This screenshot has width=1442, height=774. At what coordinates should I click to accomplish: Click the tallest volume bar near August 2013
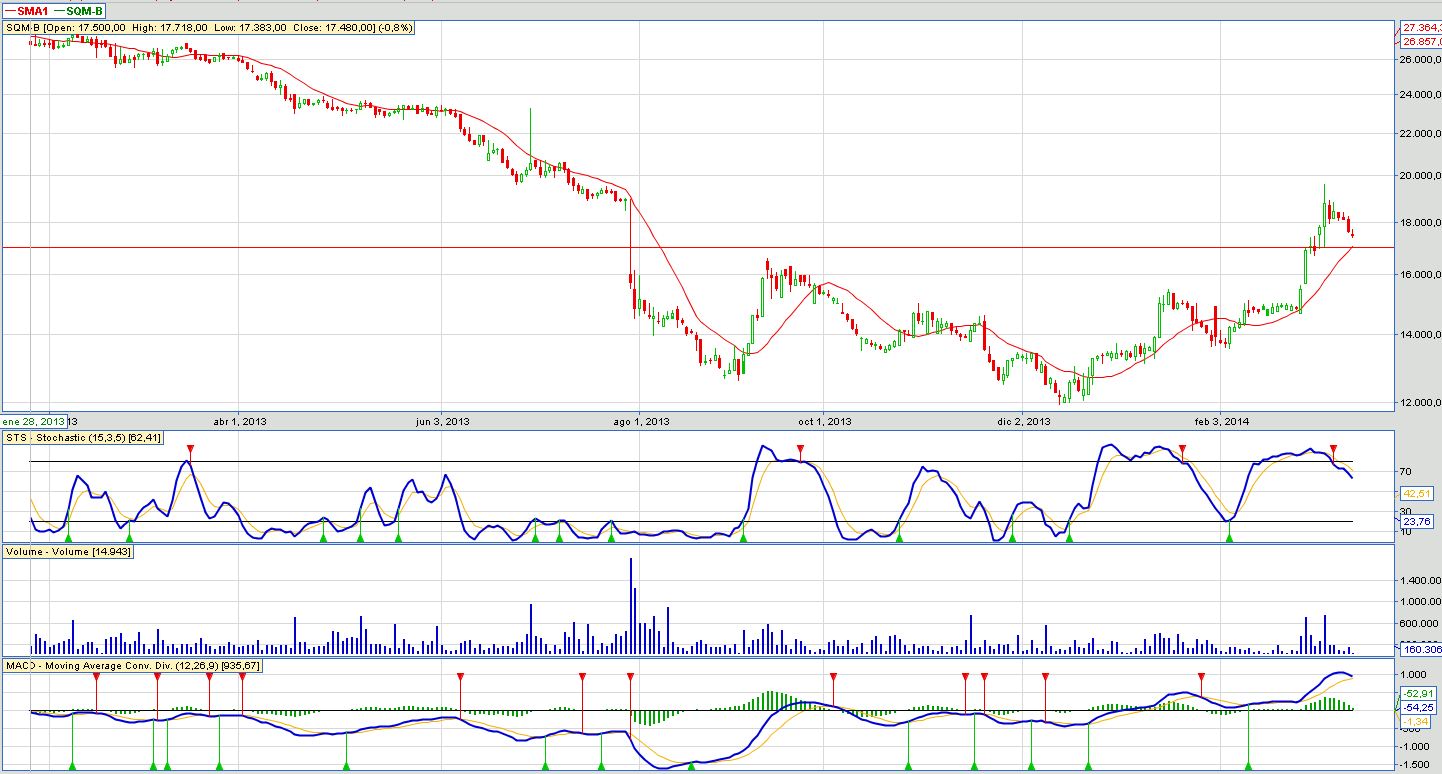(x=631, y=605)
